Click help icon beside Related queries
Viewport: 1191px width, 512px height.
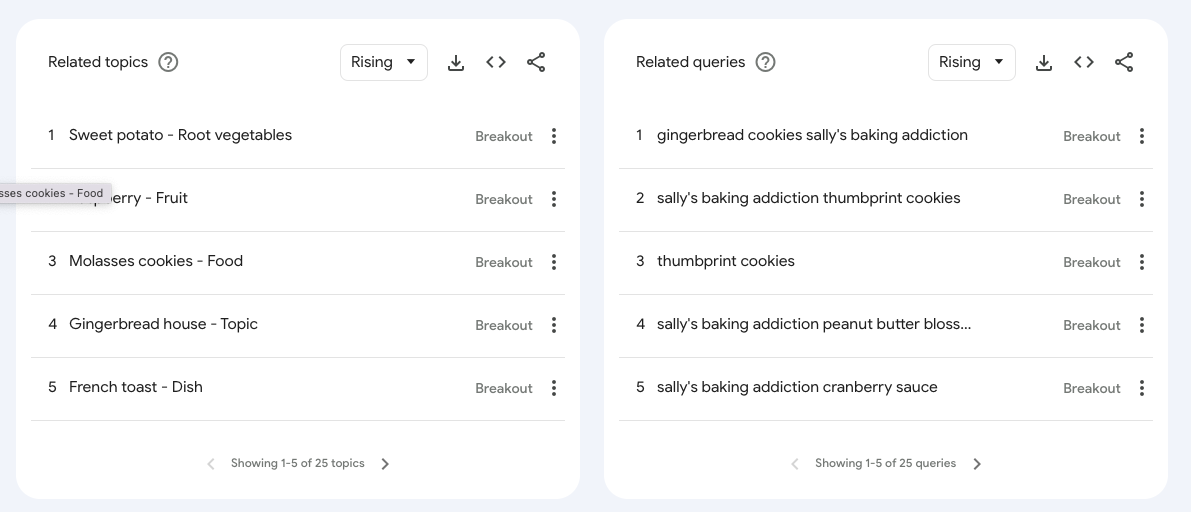click(x=765, y=62)
